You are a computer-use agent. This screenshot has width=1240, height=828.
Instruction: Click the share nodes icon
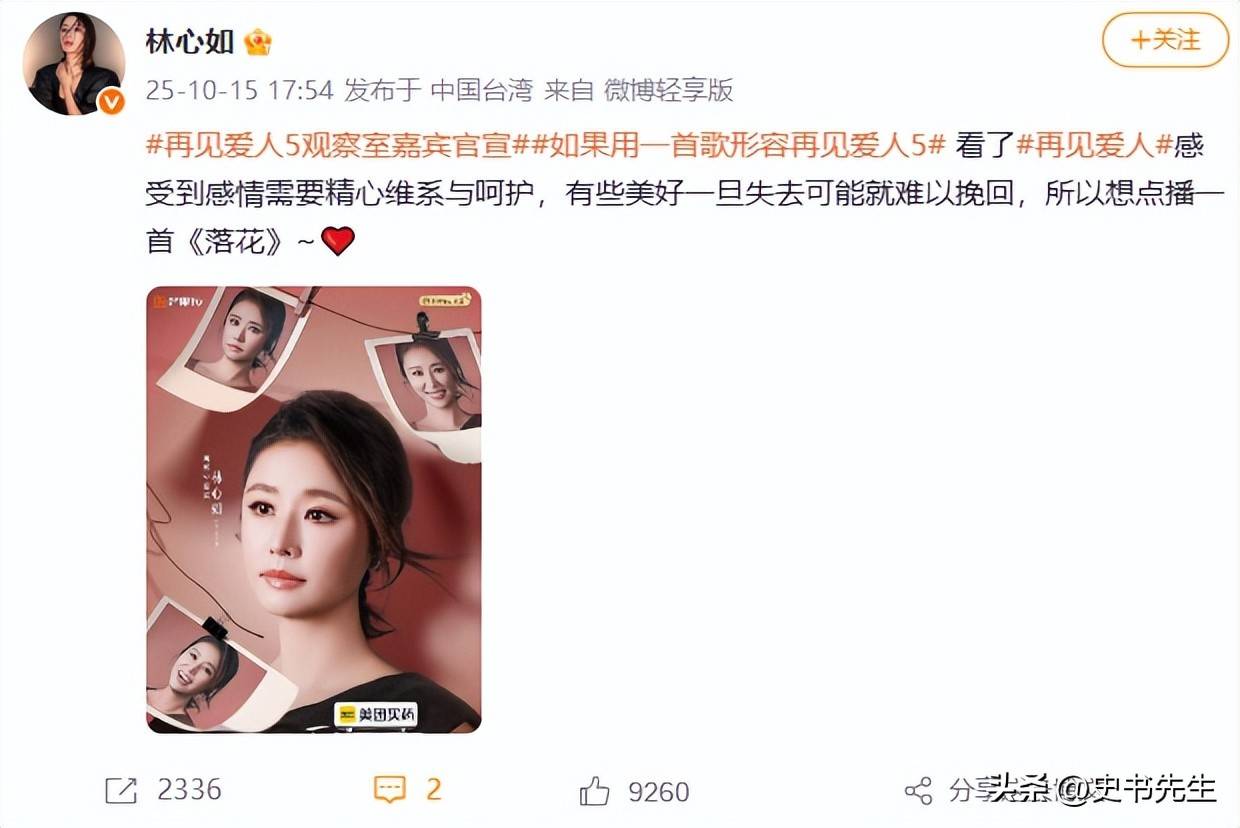[x=918, y=791]
